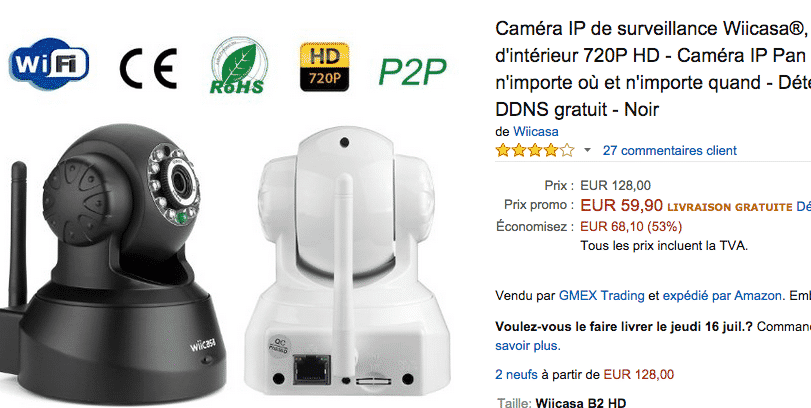
Task: Click the HD 720P badge icon
Action: (x=325, y=67)
